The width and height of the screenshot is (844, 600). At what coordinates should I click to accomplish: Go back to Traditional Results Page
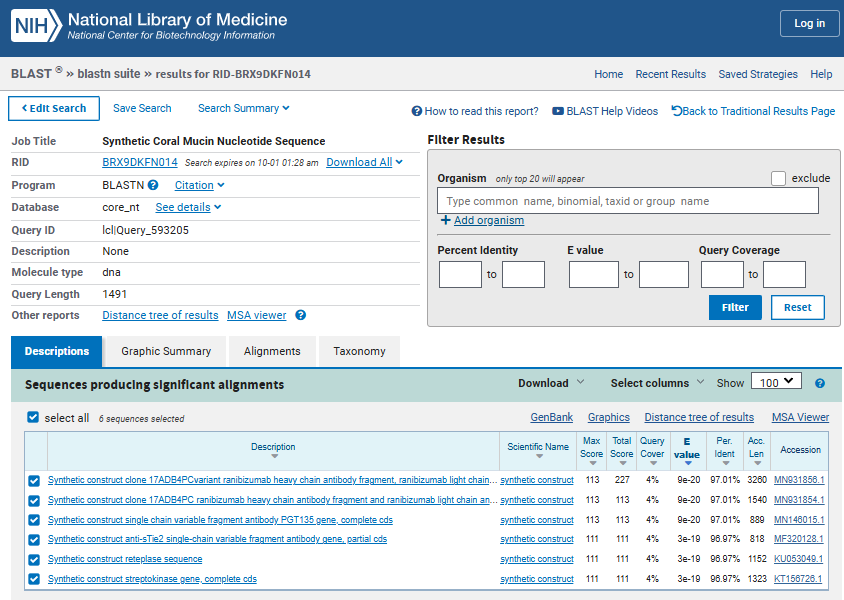tap(753, 111)
